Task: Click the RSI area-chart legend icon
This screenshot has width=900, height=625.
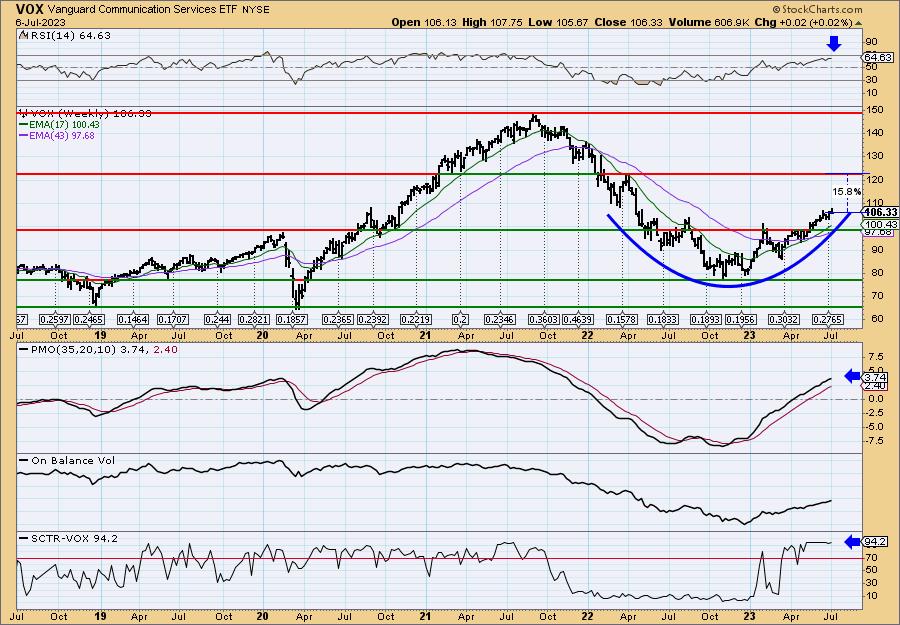Action: pyautogui.click(x=23, y=36)
